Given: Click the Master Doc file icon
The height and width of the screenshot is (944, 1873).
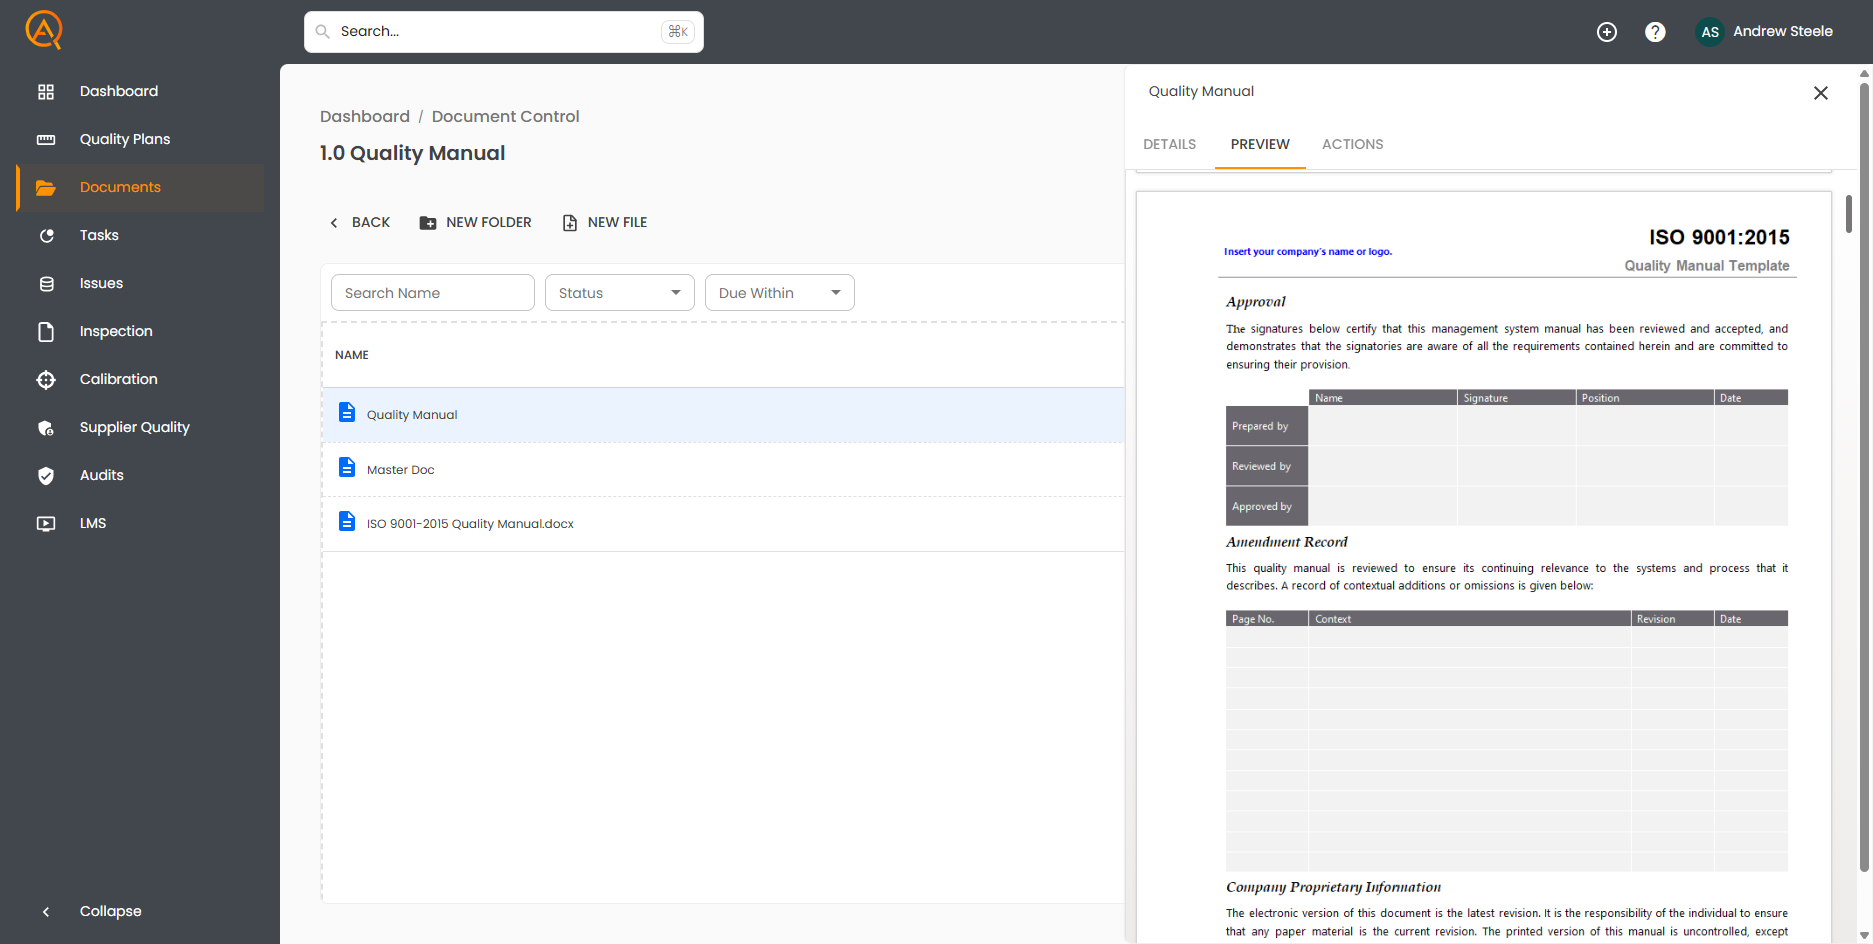Looking at the screenshot, I should pyautogui.click(x=347, y=467).
